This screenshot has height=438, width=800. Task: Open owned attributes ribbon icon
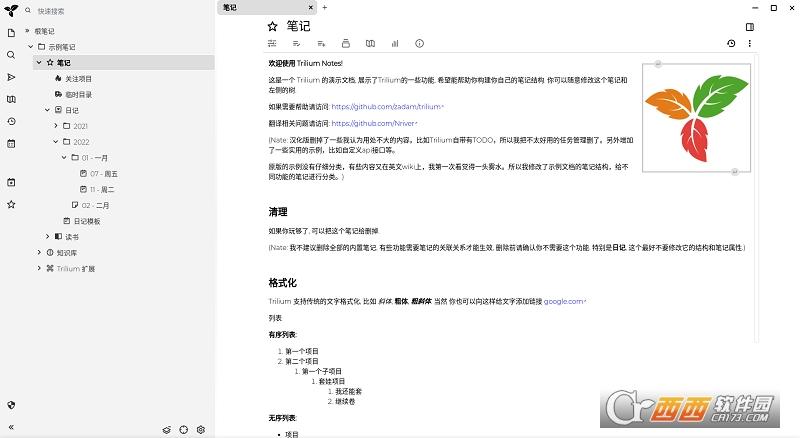(x=296, y=43)
